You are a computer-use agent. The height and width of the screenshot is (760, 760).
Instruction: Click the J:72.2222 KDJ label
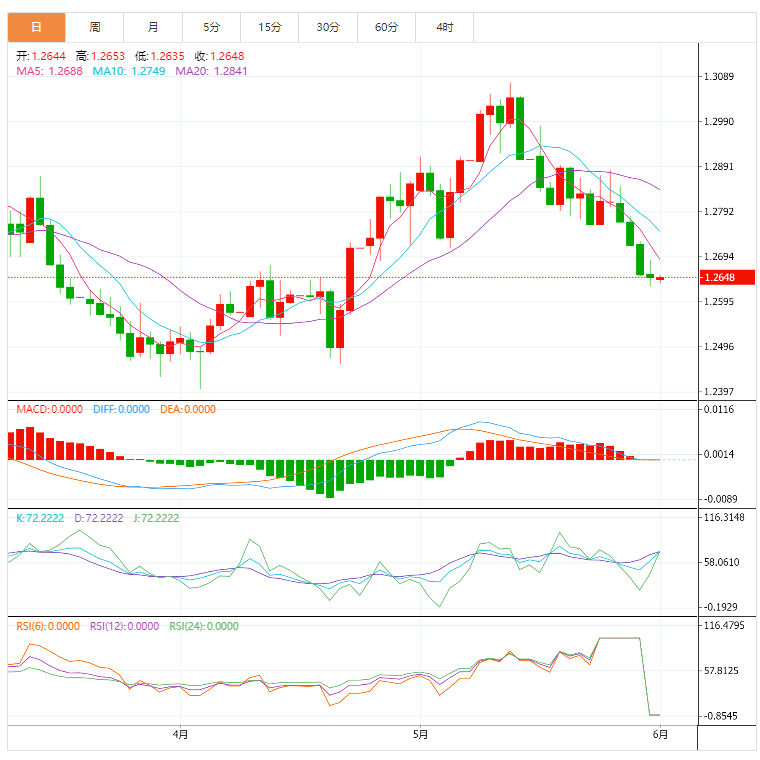pyautogui.click(x=156, y=518)
